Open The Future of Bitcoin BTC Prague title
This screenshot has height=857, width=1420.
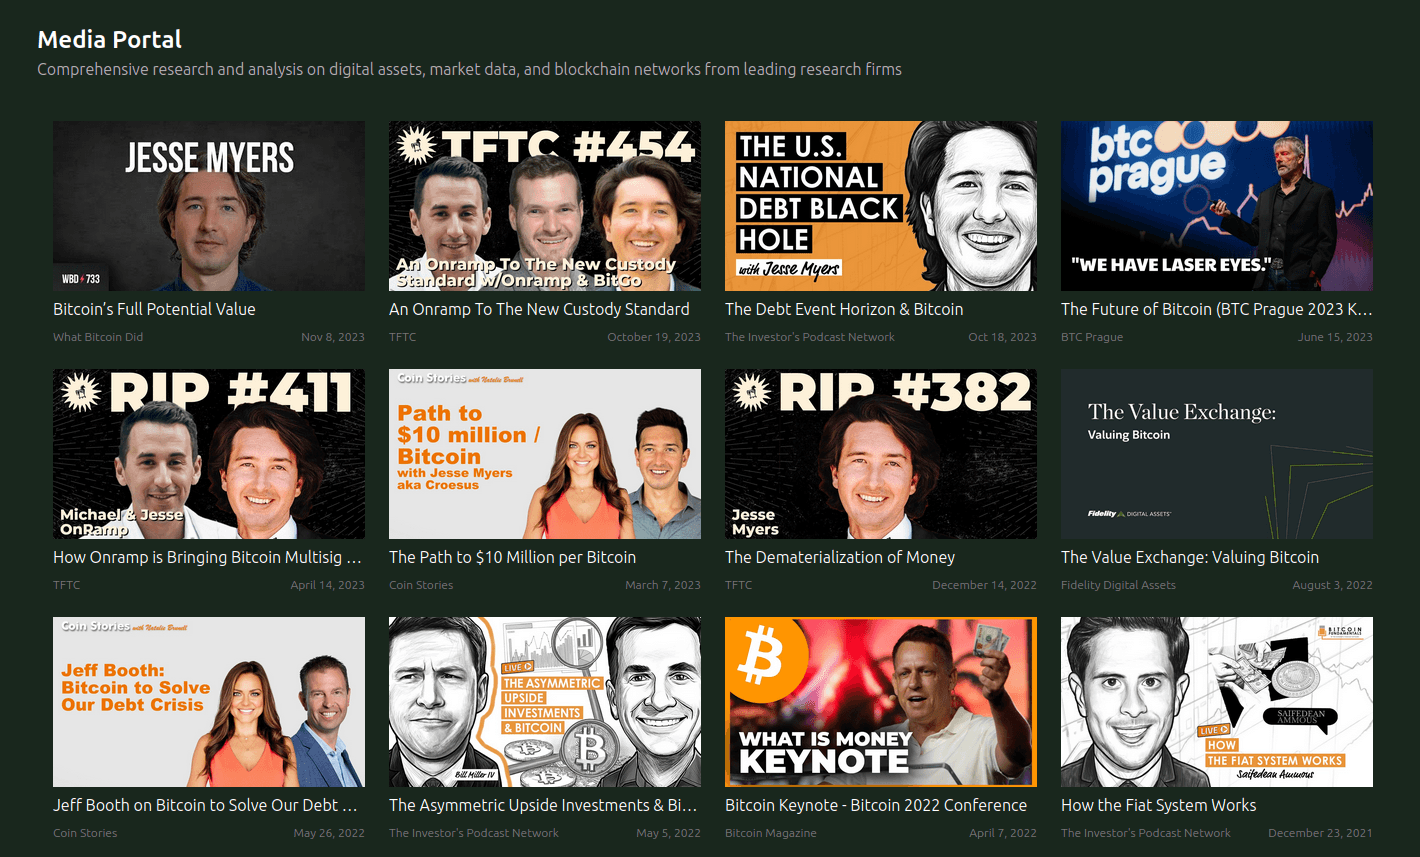pyautogui.click(x=1216, y=309)
